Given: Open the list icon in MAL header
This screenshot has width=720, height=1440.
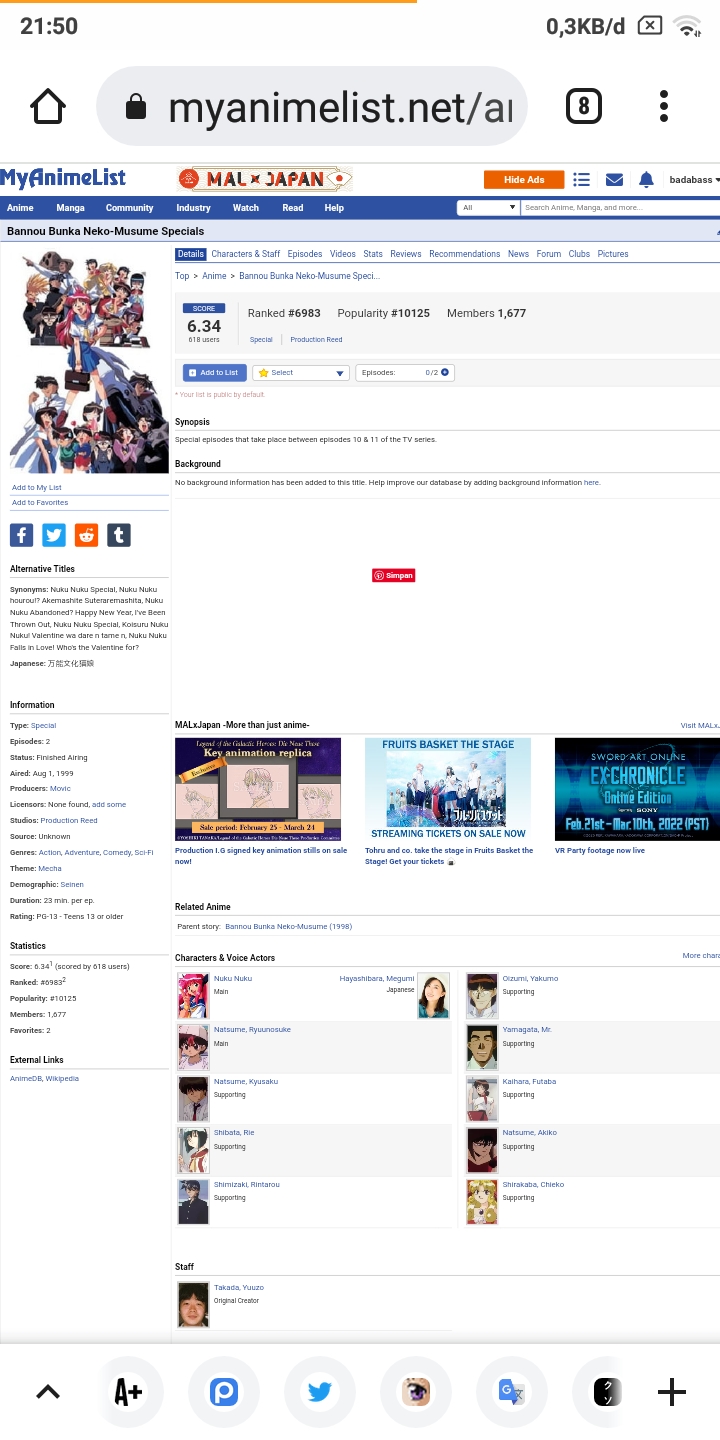Looking at the screenshot, I should click(581, 180).
